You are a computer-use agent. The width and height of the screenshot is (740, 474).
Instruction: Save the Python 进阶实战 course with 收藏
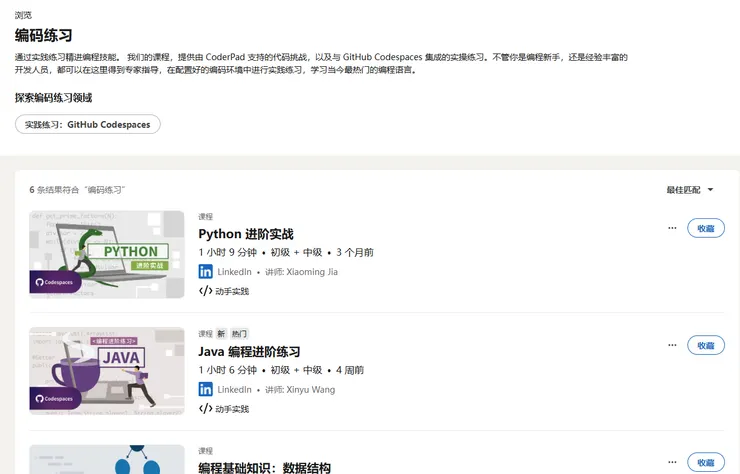[x=706, y=228]
